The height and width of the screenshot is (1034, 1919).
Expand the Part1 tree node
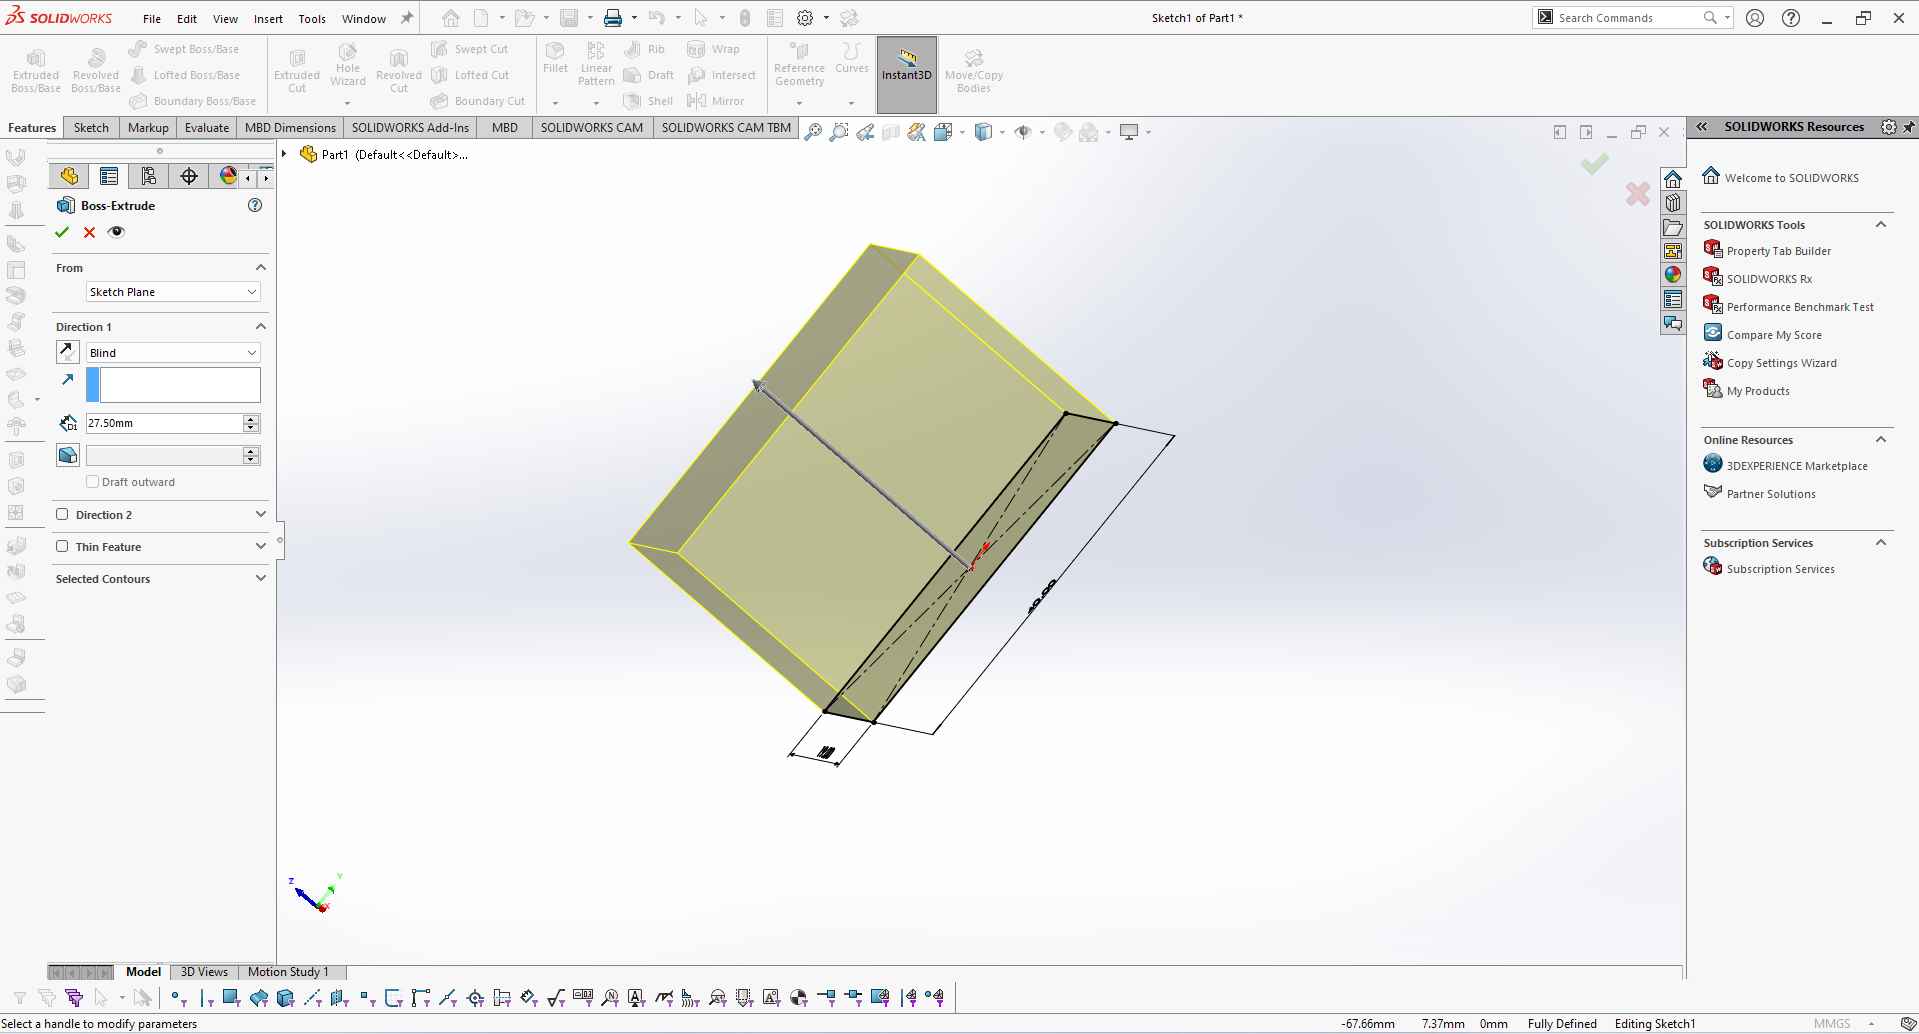coord(285,154)
